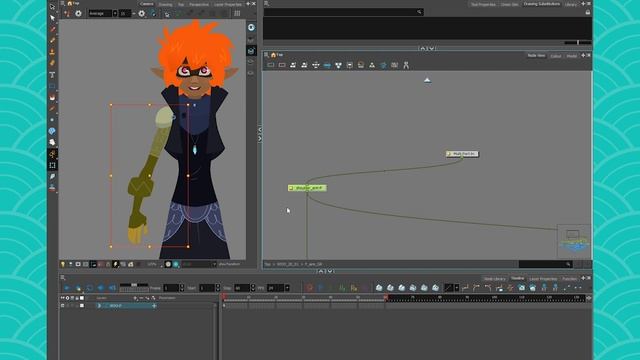Click the top circular icon right of Camera view

coord(251,27)
